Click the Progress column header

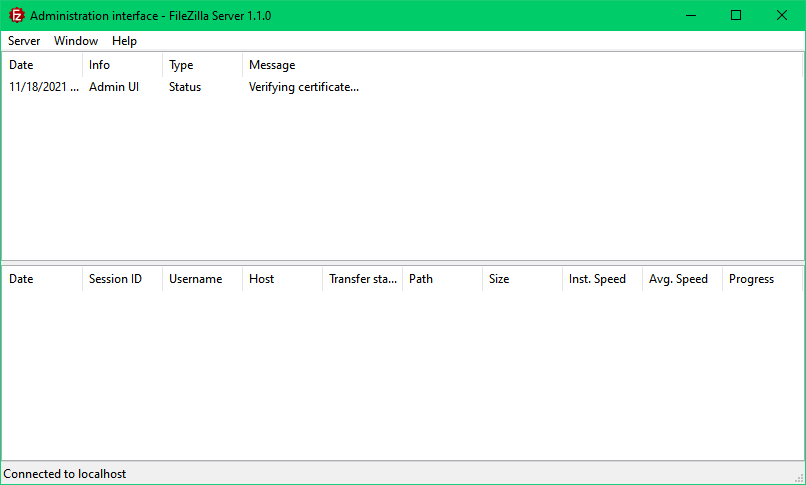[761, 279]
